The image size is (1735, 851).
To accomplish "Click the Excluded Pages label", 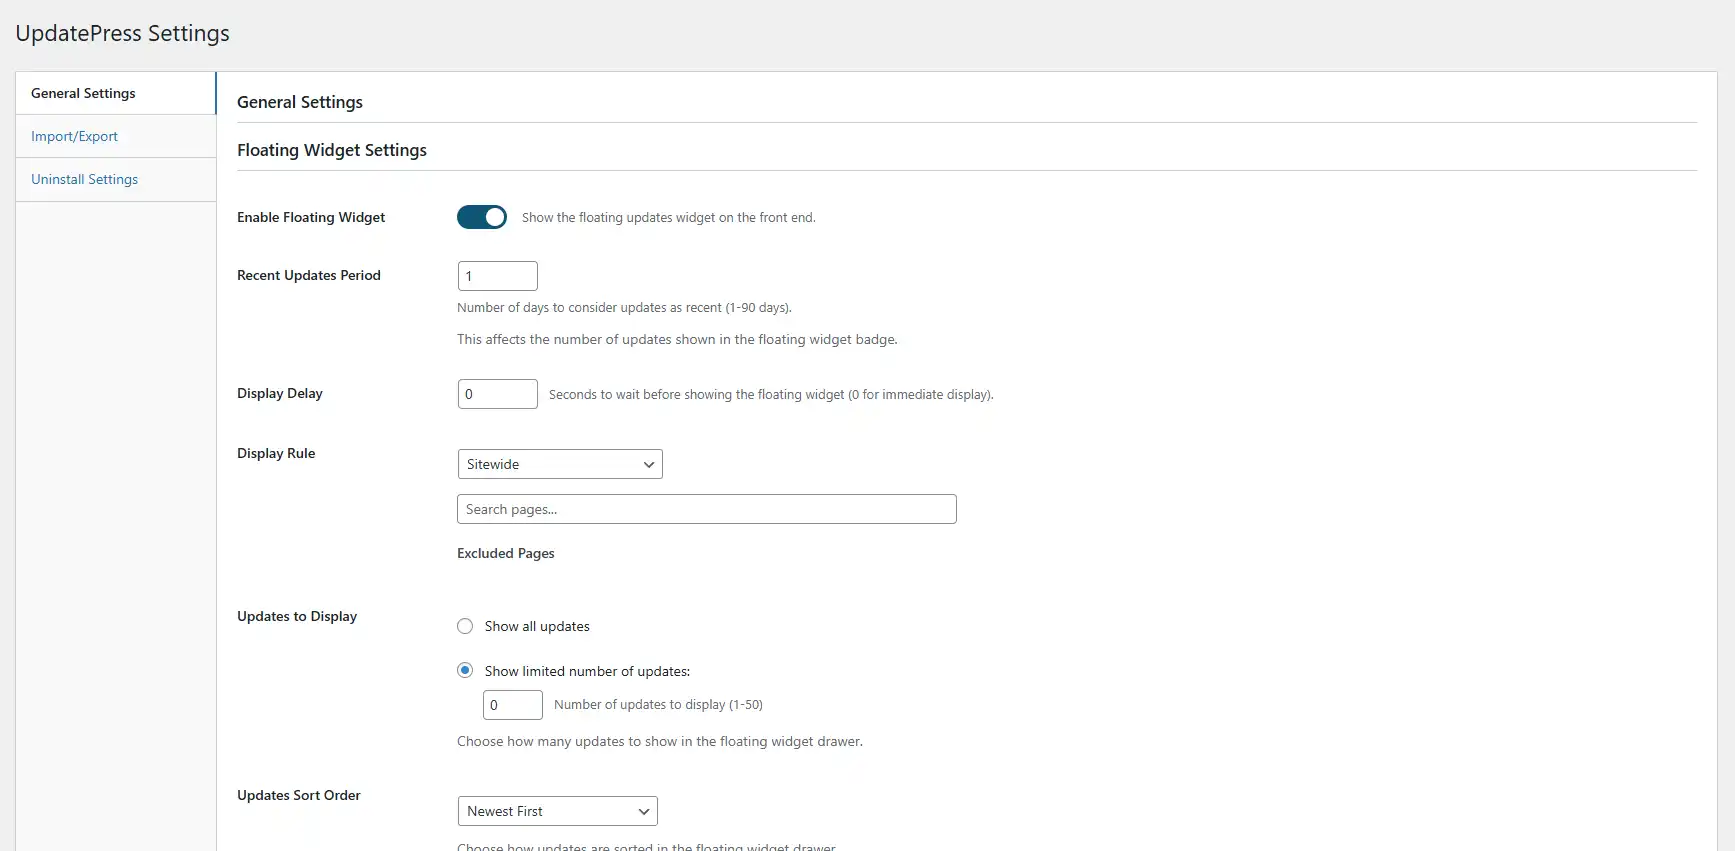I will coord(506,553).
